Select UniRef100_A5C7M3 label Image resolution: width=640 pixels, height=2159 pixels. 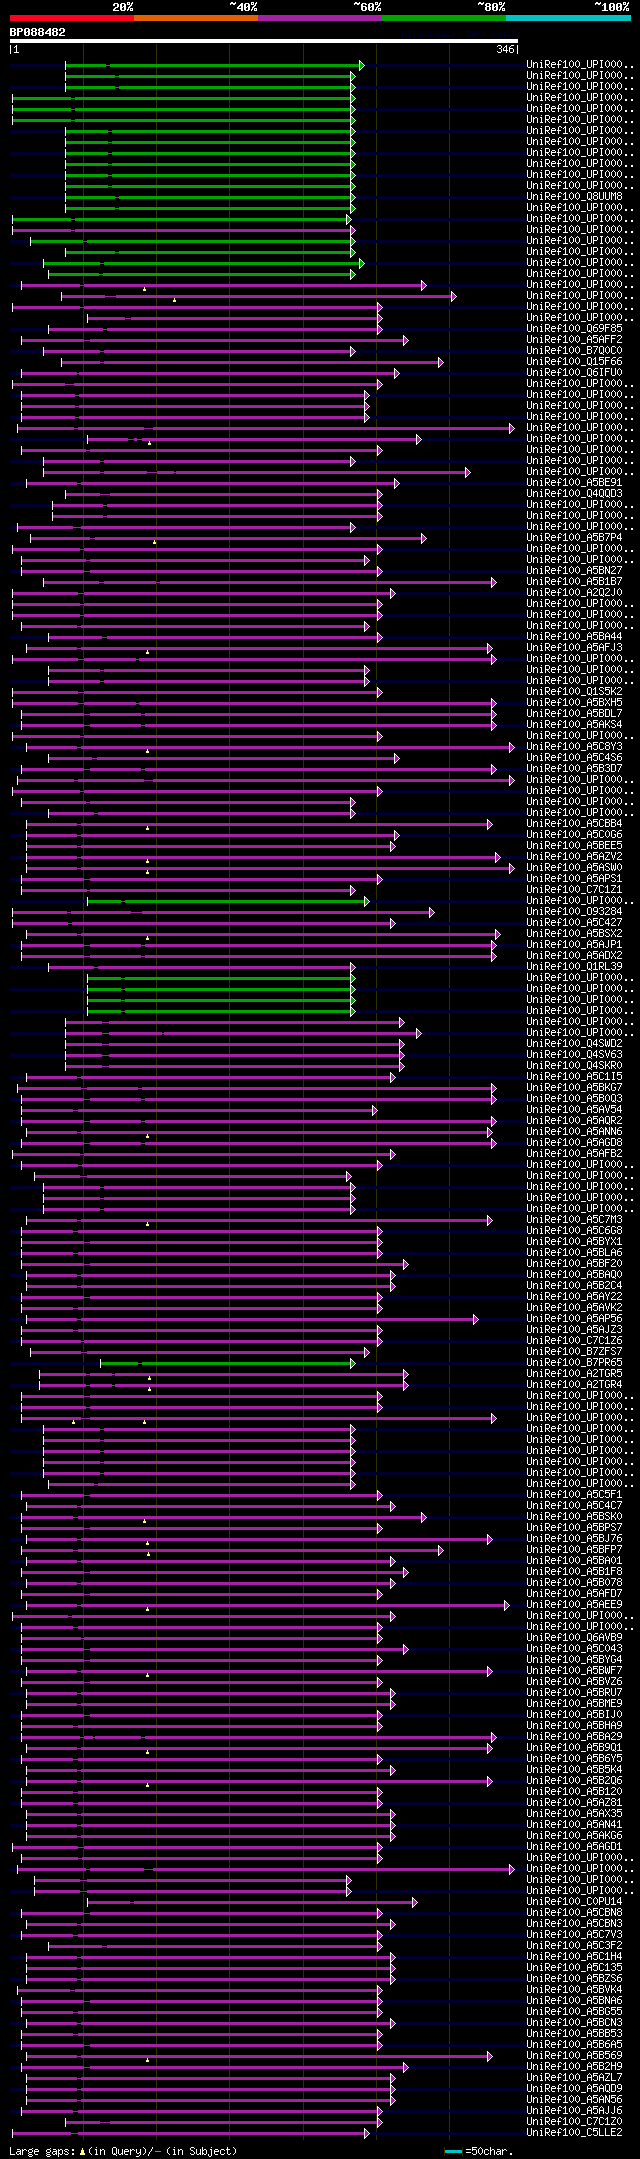(x=574, y=1220)
